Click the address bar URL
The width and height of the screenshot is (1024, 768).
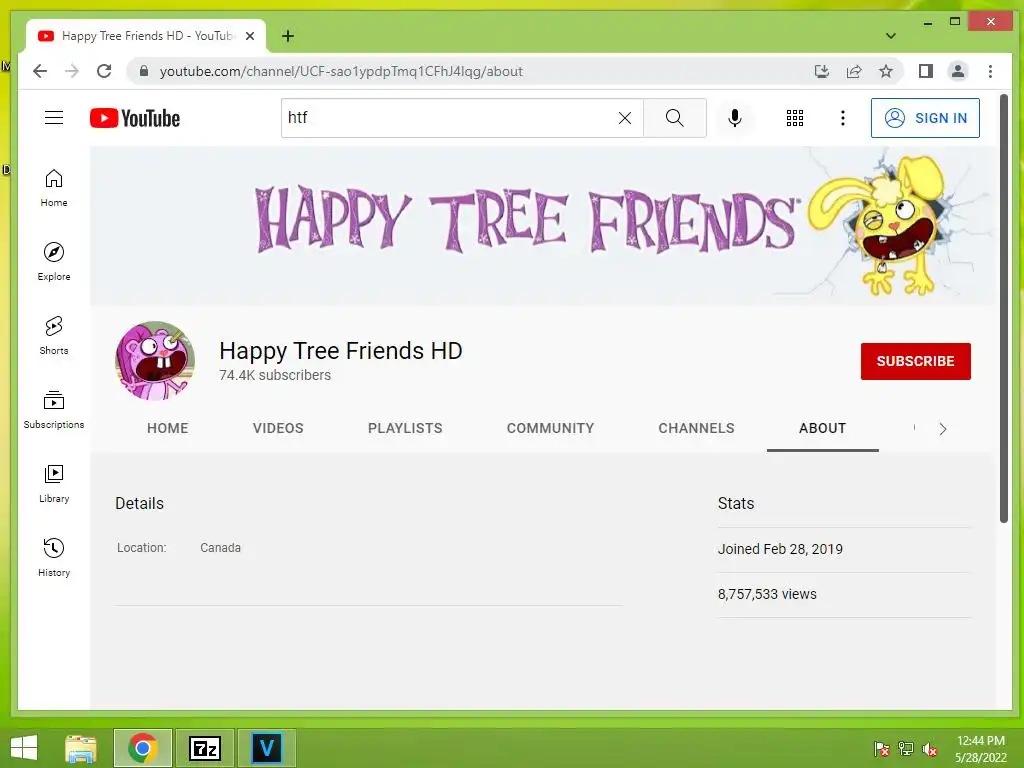coord(341,71)
